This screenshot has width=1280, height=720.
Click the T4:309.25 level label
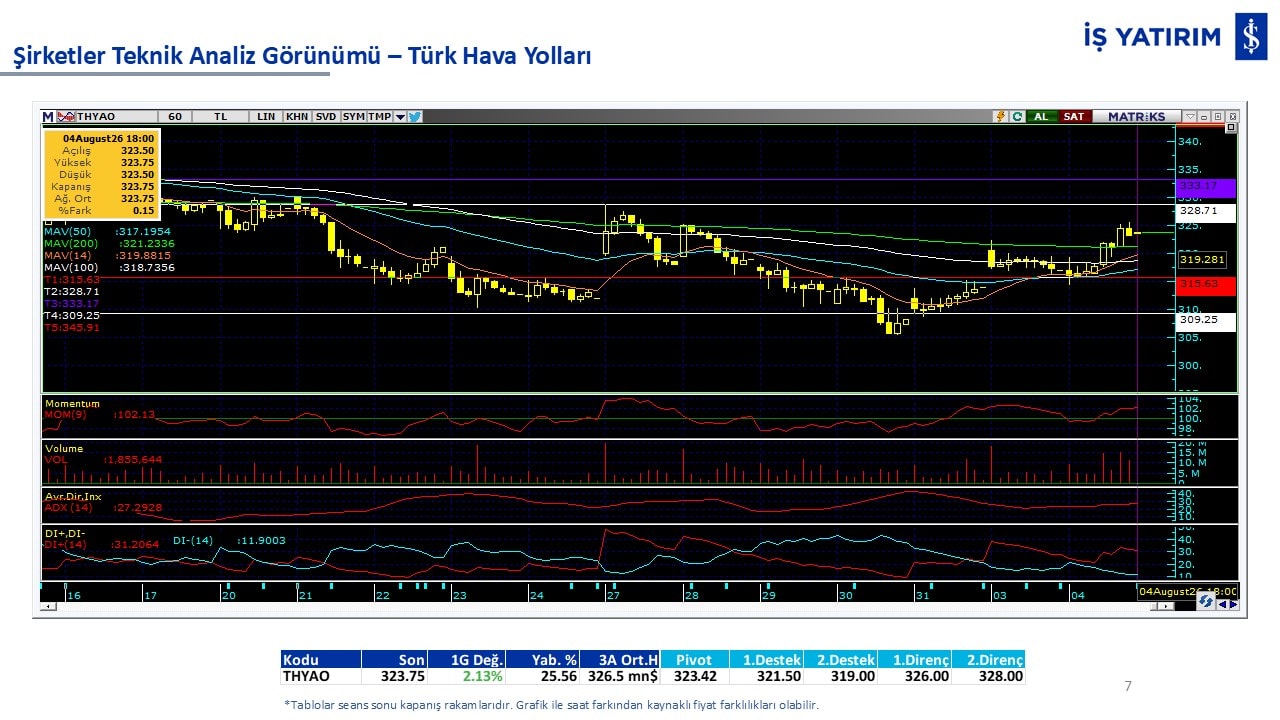tap(71, 315)
